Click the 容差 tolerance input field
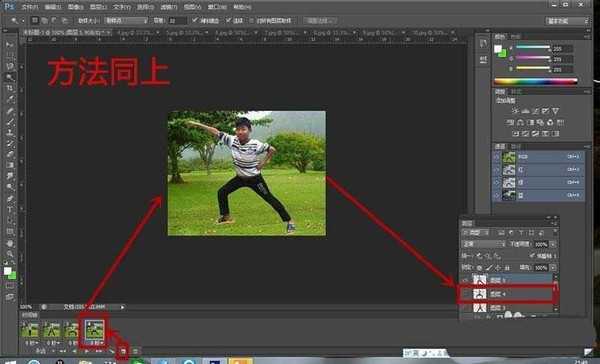Screen dimensions: 600x364 point(177,21)
